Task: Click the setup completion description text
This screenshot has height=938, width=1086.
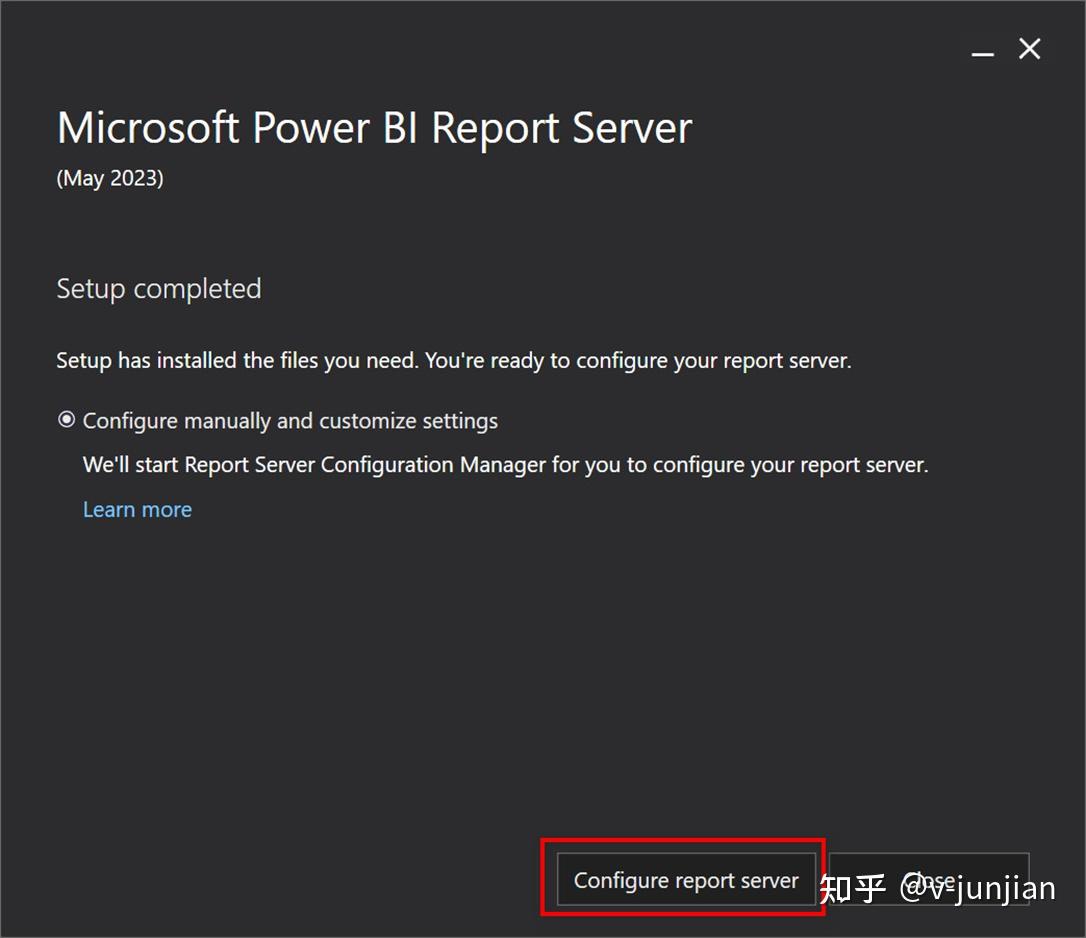Action: pyautogui.click(x=453, y=361)
